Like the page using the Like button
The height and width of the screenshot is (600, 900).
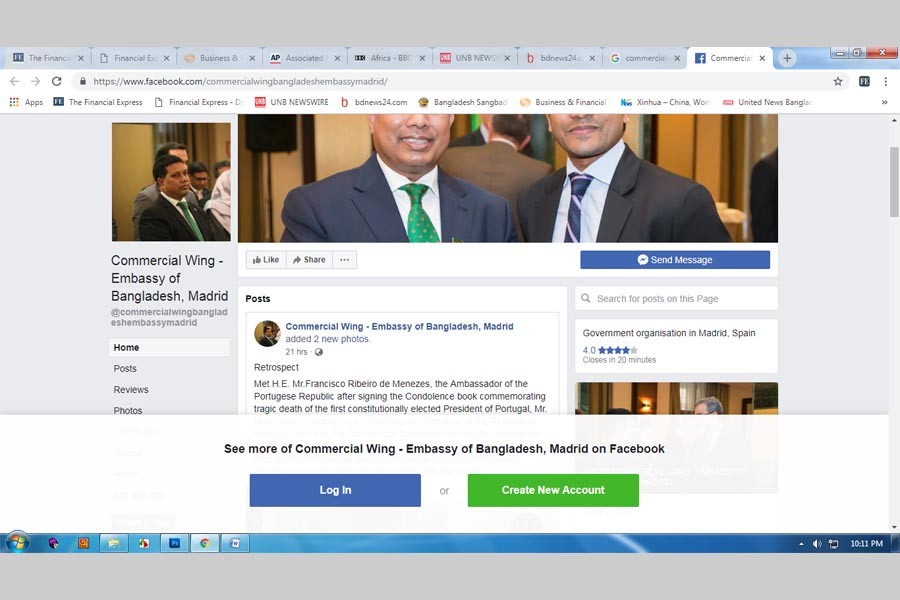point(266,260)
